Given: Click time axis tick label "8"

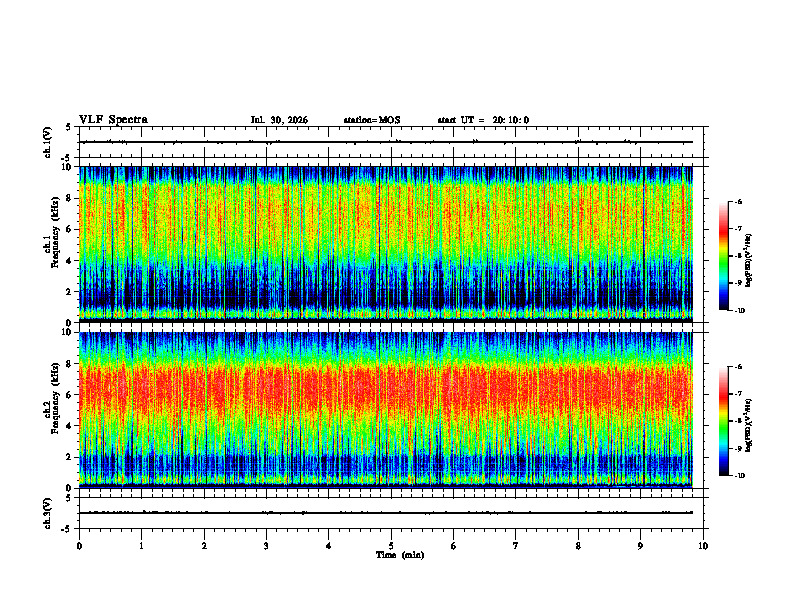Looking at the screenshot, I should [578, 546].
